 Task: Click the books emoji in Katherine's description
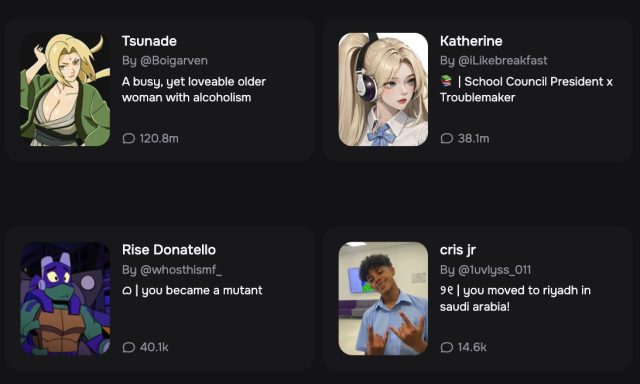pos(446,81)
